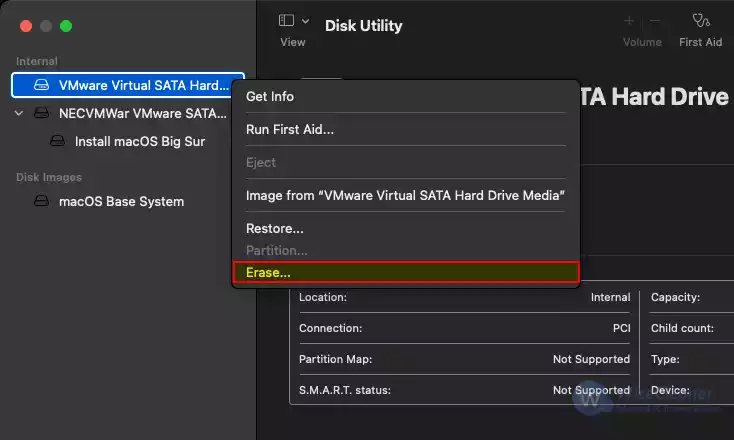Select Install macOS Big Sur volume
Image resolution: width=734 pixels, height=440 pixels.
[x=128, y=141]
